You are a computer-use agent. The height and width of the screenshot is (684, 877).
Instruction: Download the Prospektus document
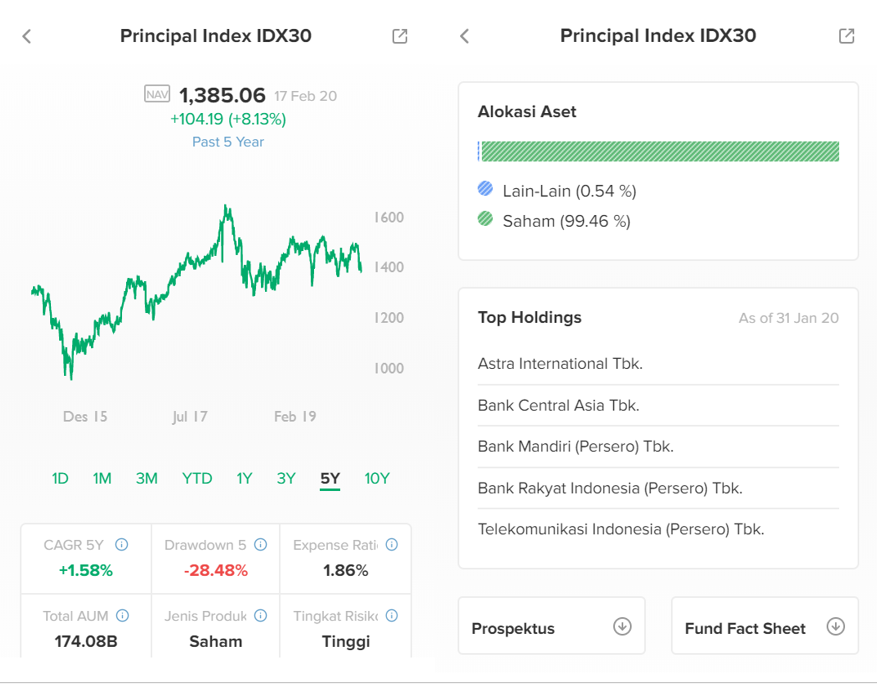[x=622, y=627]
